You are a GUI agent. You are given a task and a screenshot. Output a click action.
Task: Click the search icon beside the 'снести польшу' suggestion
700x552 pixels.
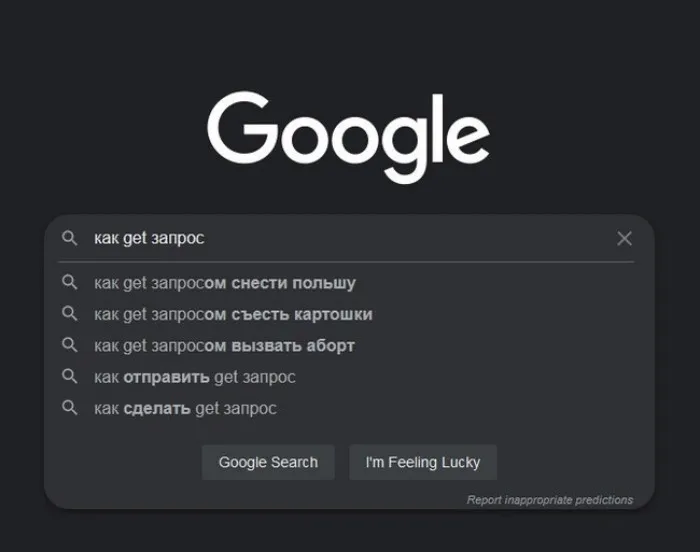pyautogui.click(x=69, y=283)
